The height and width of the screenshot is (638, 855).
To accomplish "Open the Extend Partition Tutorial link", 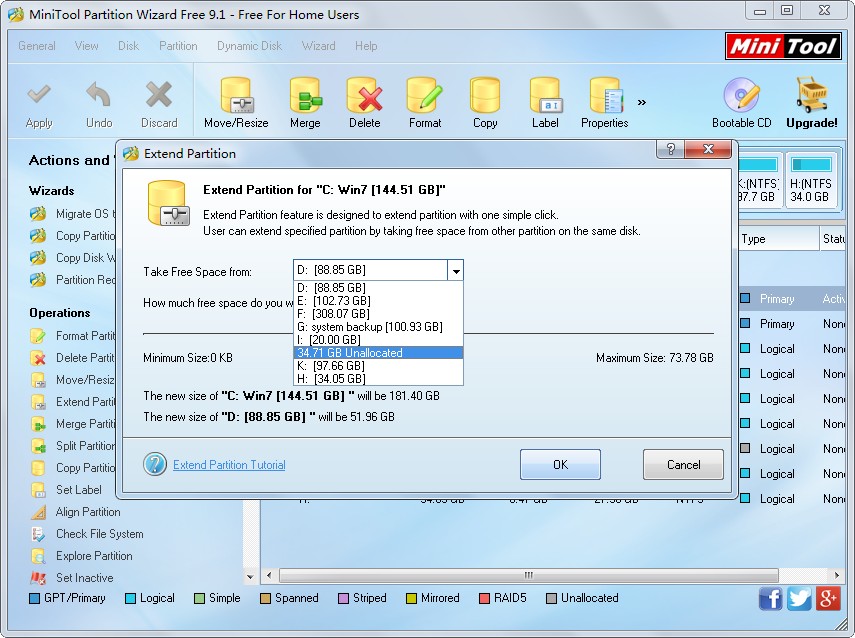I will tap(229, 465).
